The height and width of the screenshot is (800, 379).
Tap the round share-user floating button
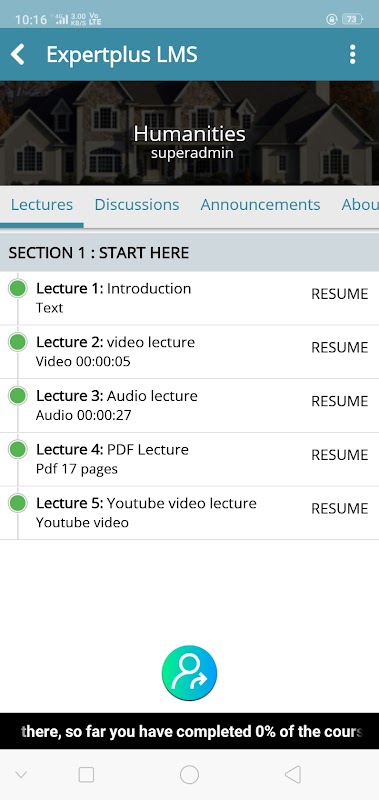click(189, 673)
